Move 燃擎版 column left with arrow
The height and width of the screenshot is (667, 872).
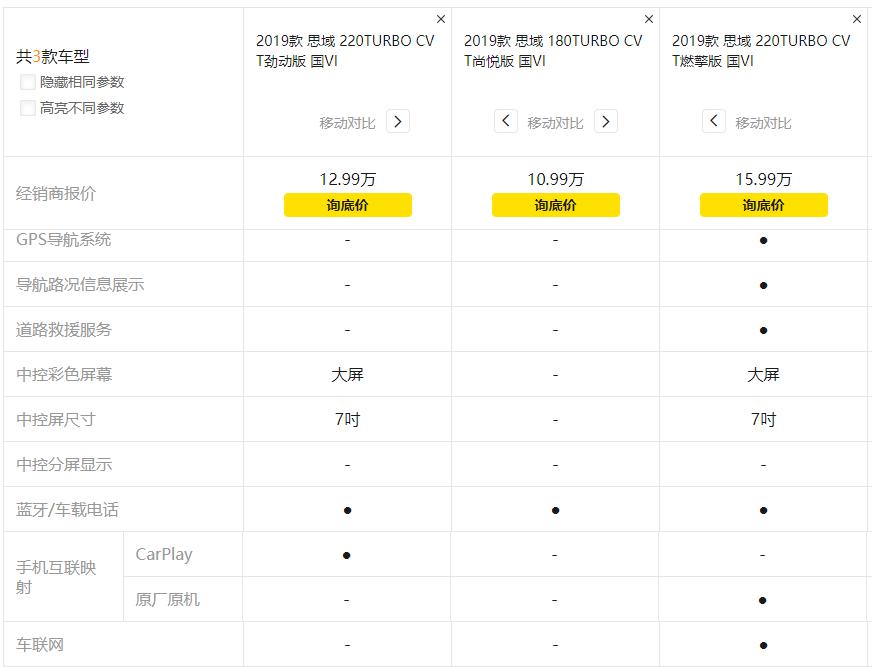coord(714,121)
